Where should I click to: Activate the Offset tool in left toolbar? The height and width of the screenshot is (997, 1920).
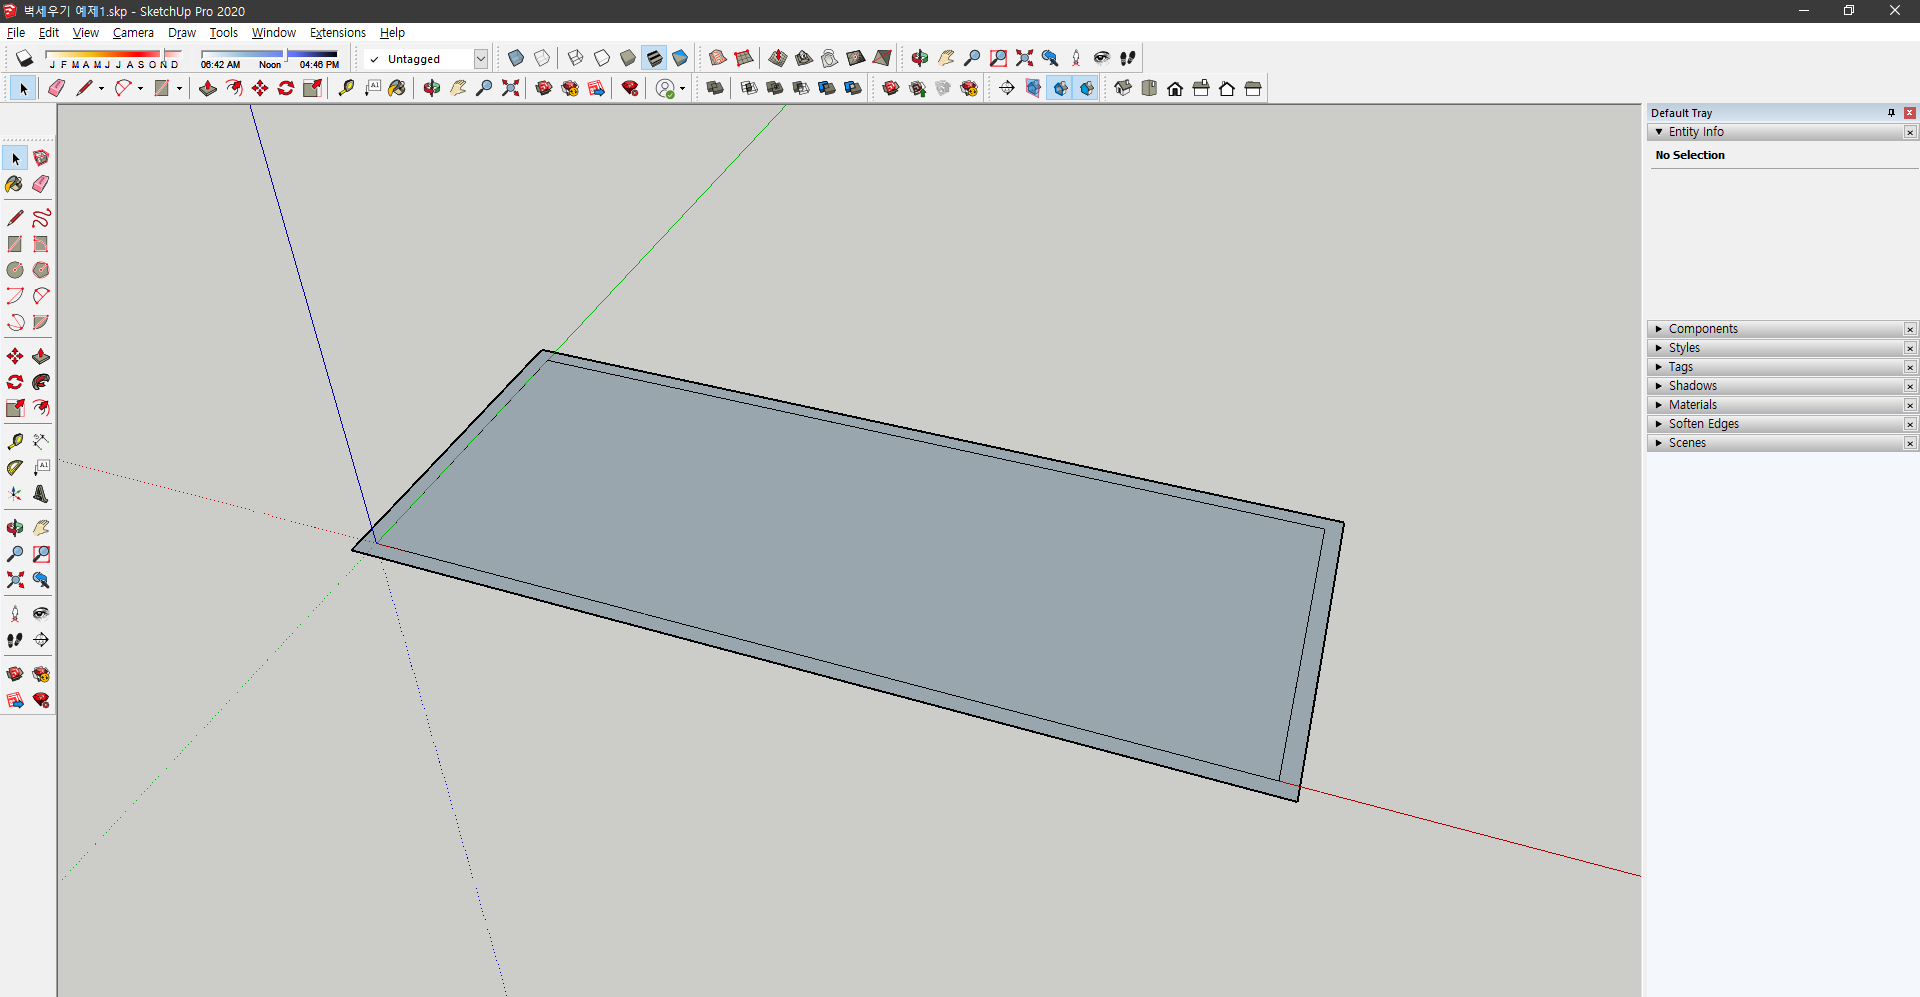click(x=41, y=408)
